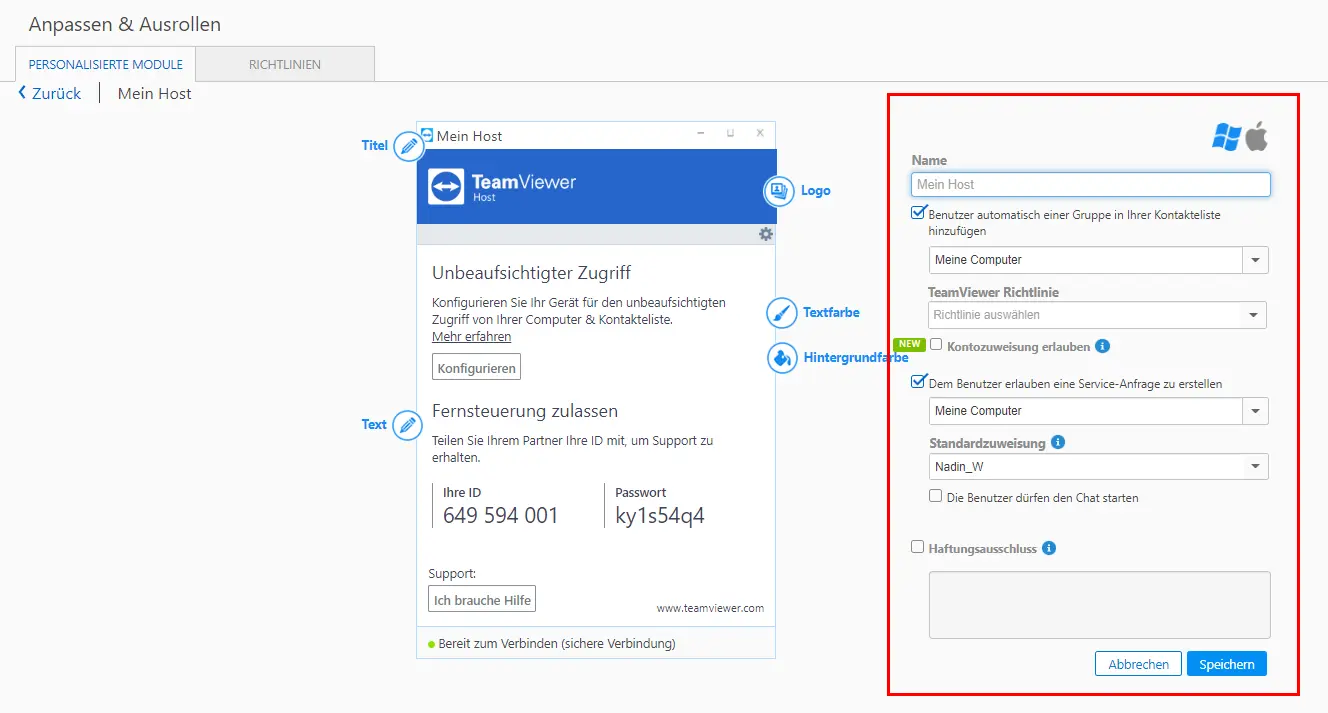
Task: Click the TeamViewer logo in blue banner
Action: tap(446, 187)
